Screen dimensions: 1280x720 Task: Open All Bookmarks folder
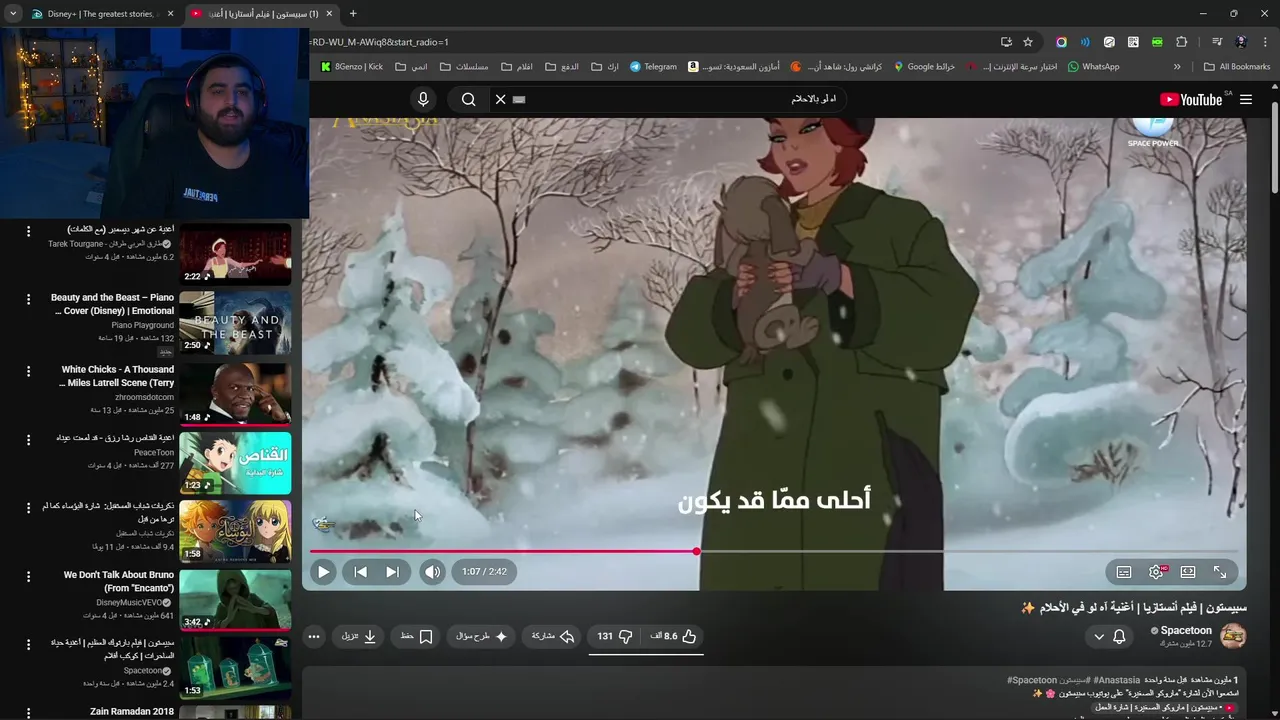tap(1237, 67)
